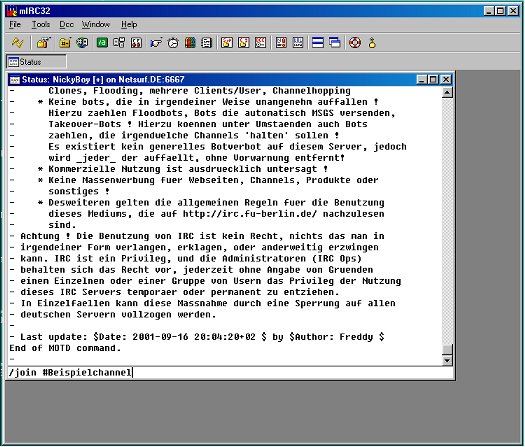Click the green /a Aliases icon

pos(102,43)
